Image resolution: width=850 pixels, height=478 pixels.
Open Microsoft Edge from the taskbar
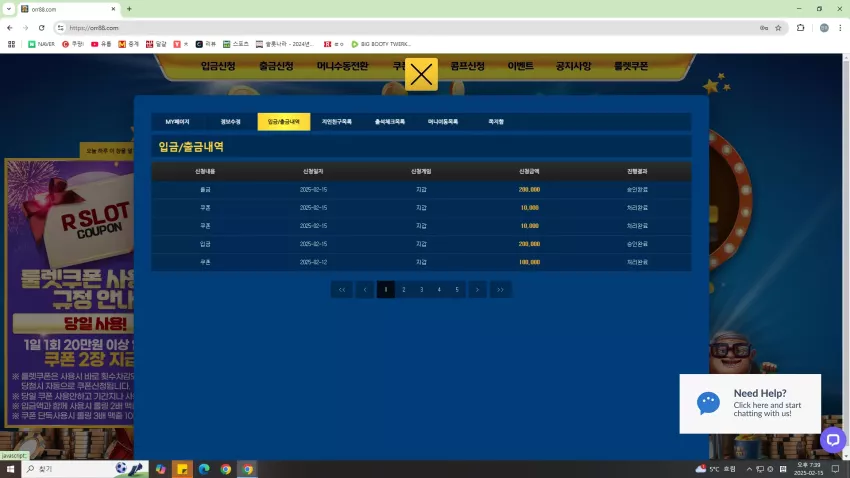coord(204,469)
